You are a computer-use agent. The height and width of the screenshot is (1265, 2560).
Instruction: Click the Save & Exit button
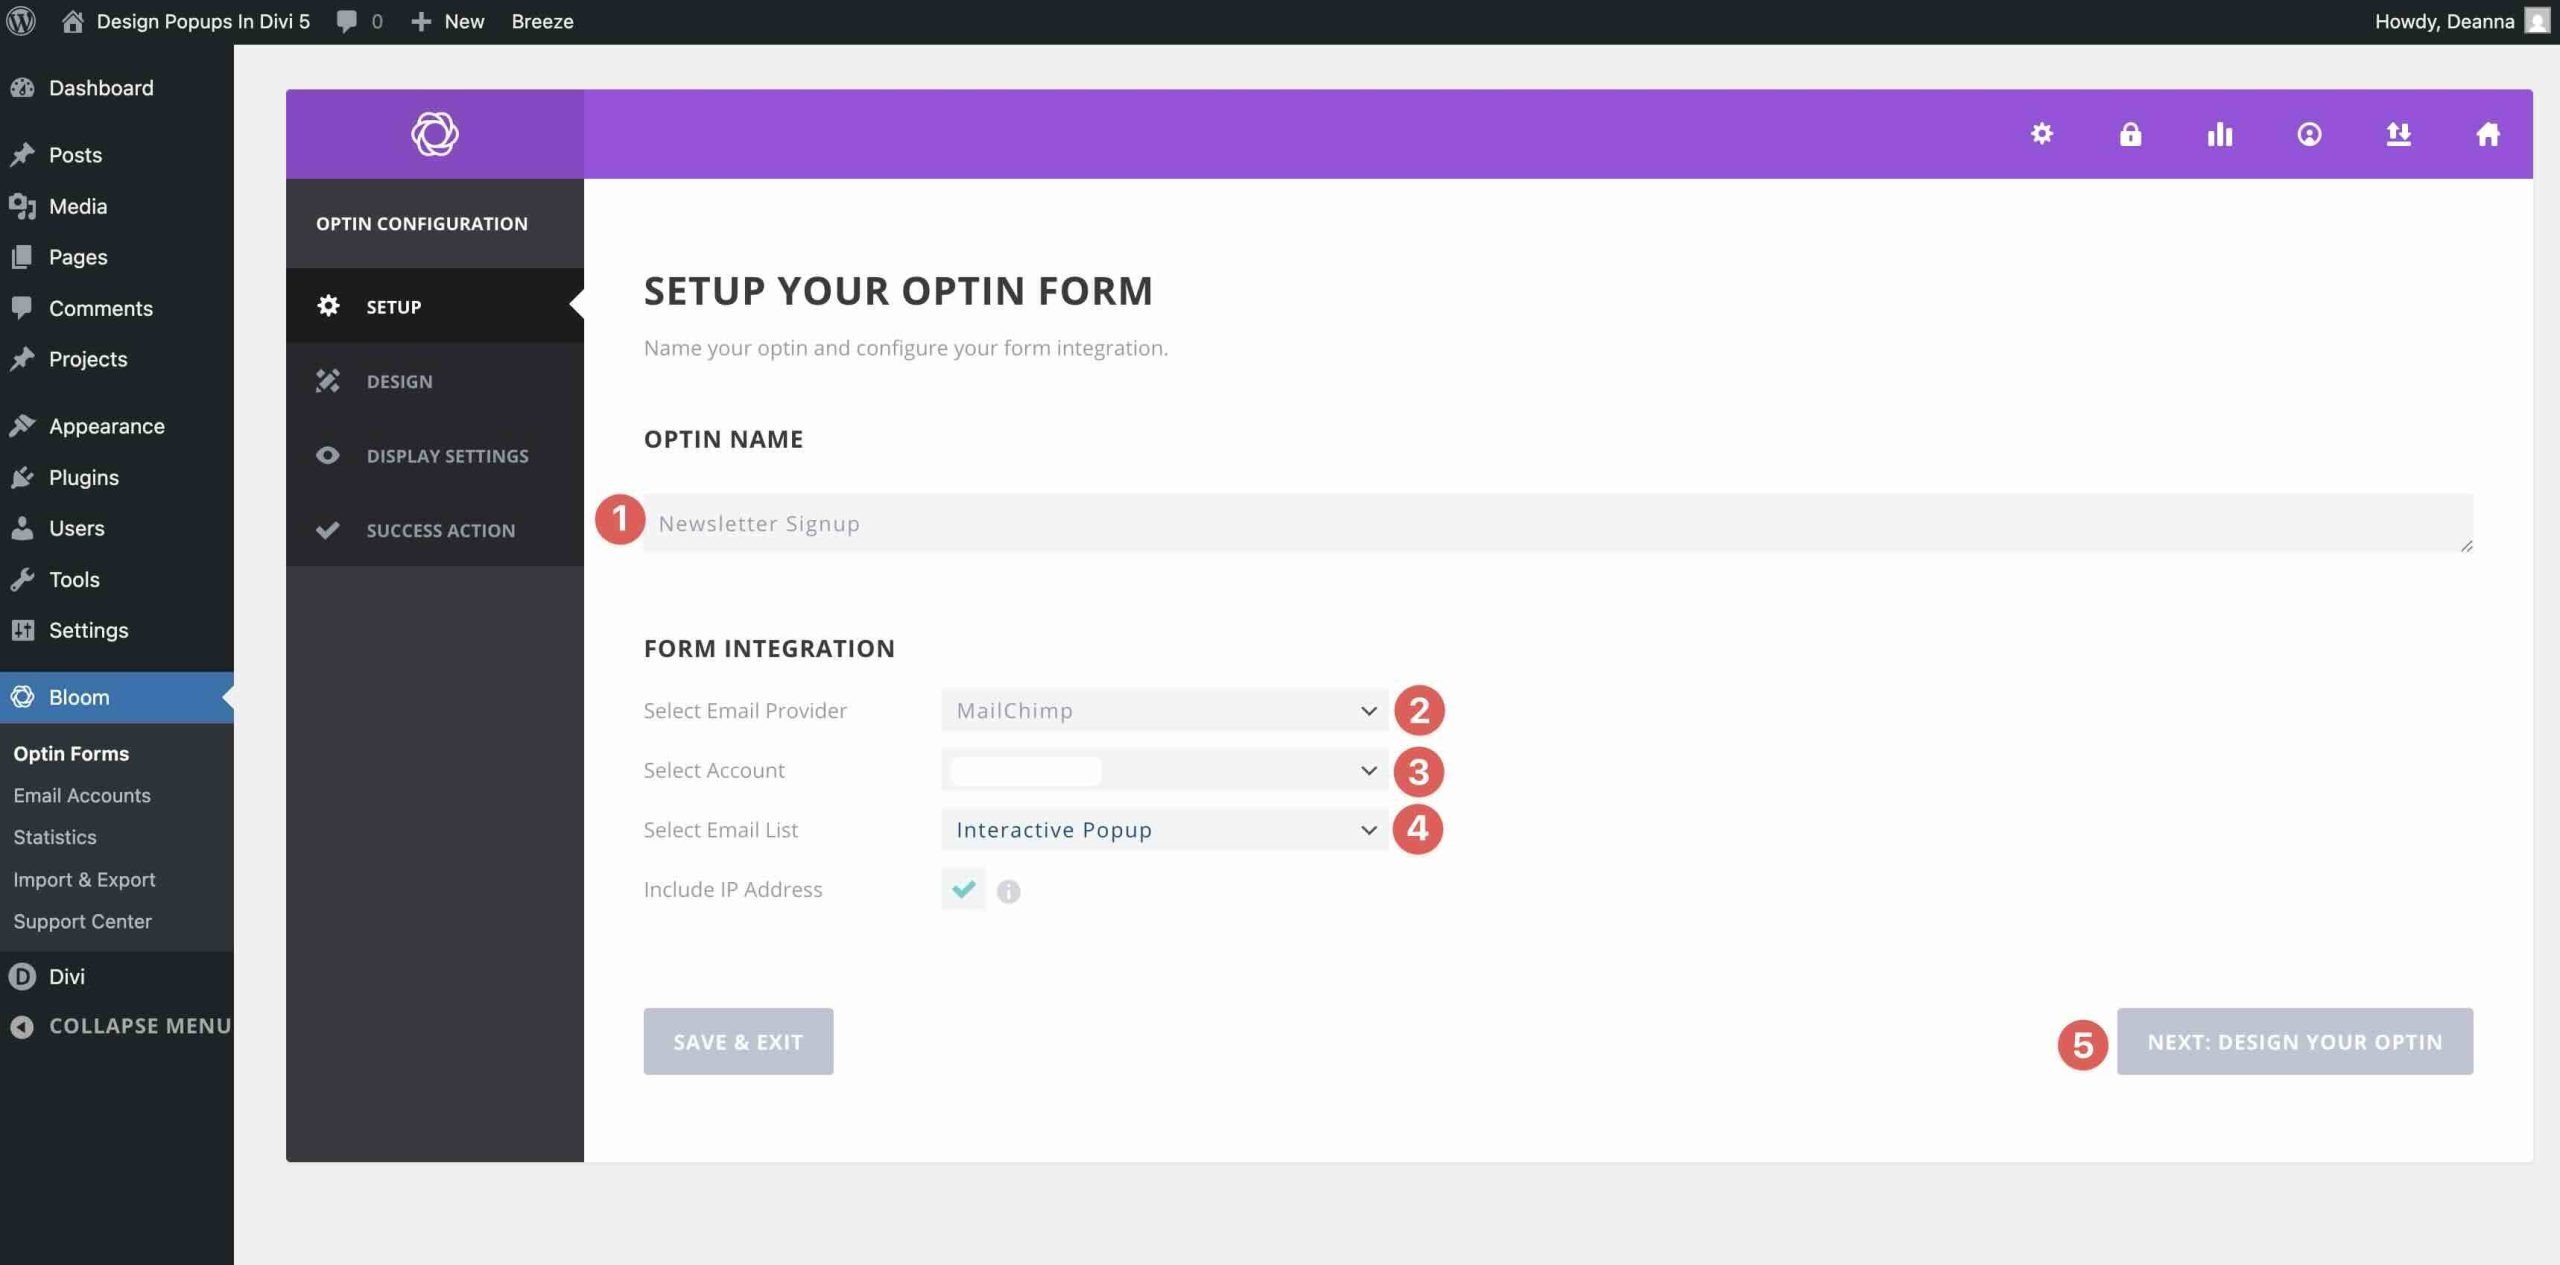click(x=737, y=1040)
